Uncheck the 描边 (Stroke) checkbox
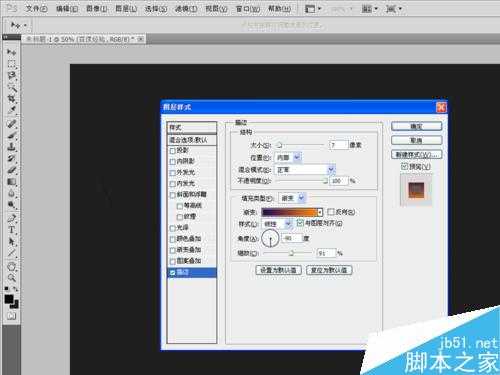500x375 pixels. (x=173, y=273)
